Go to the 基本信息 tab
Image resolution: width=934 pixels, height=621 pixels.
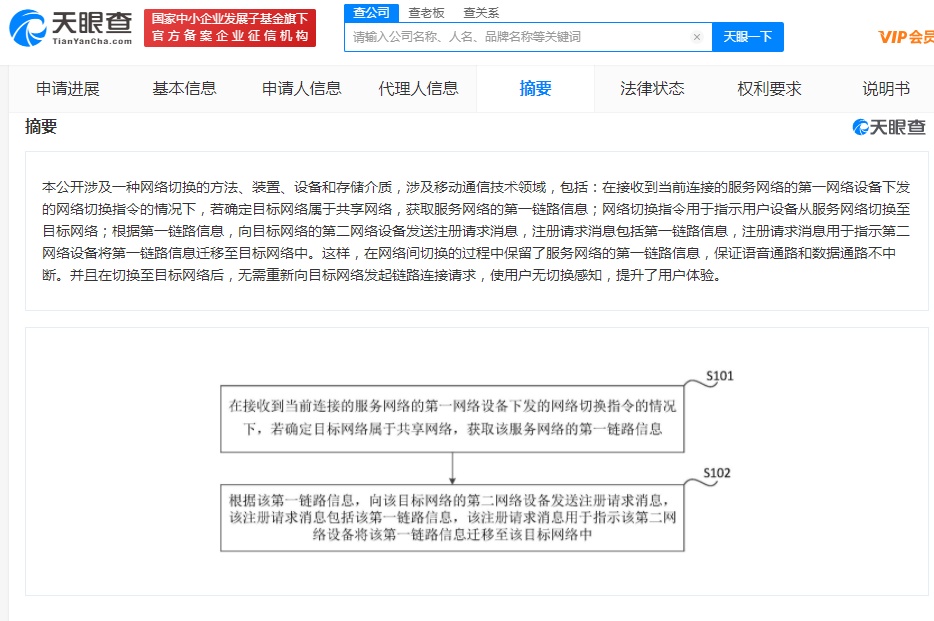(x=184, y=89)
